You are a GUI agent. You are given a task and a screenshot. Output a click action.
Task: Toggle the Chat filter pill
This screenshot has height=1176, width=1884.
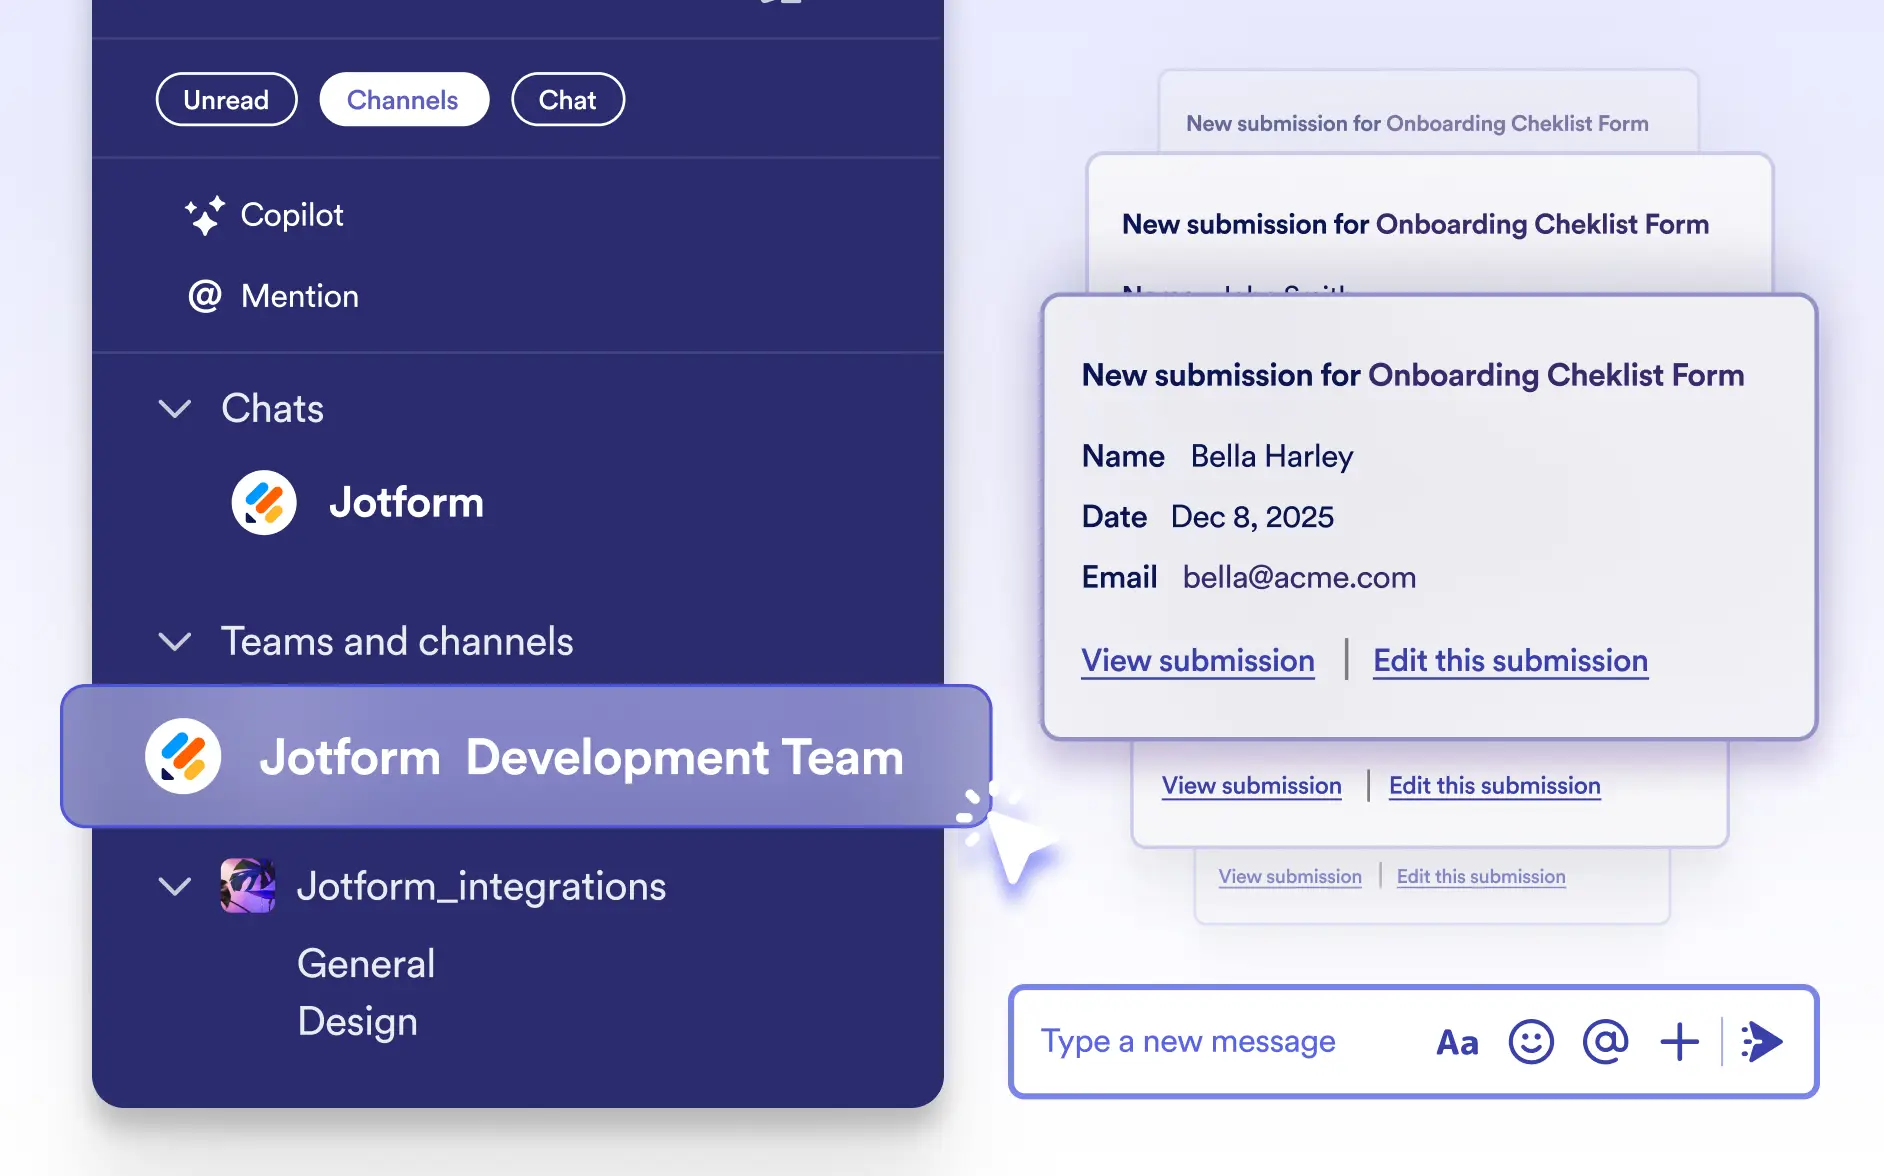(567, 100)
